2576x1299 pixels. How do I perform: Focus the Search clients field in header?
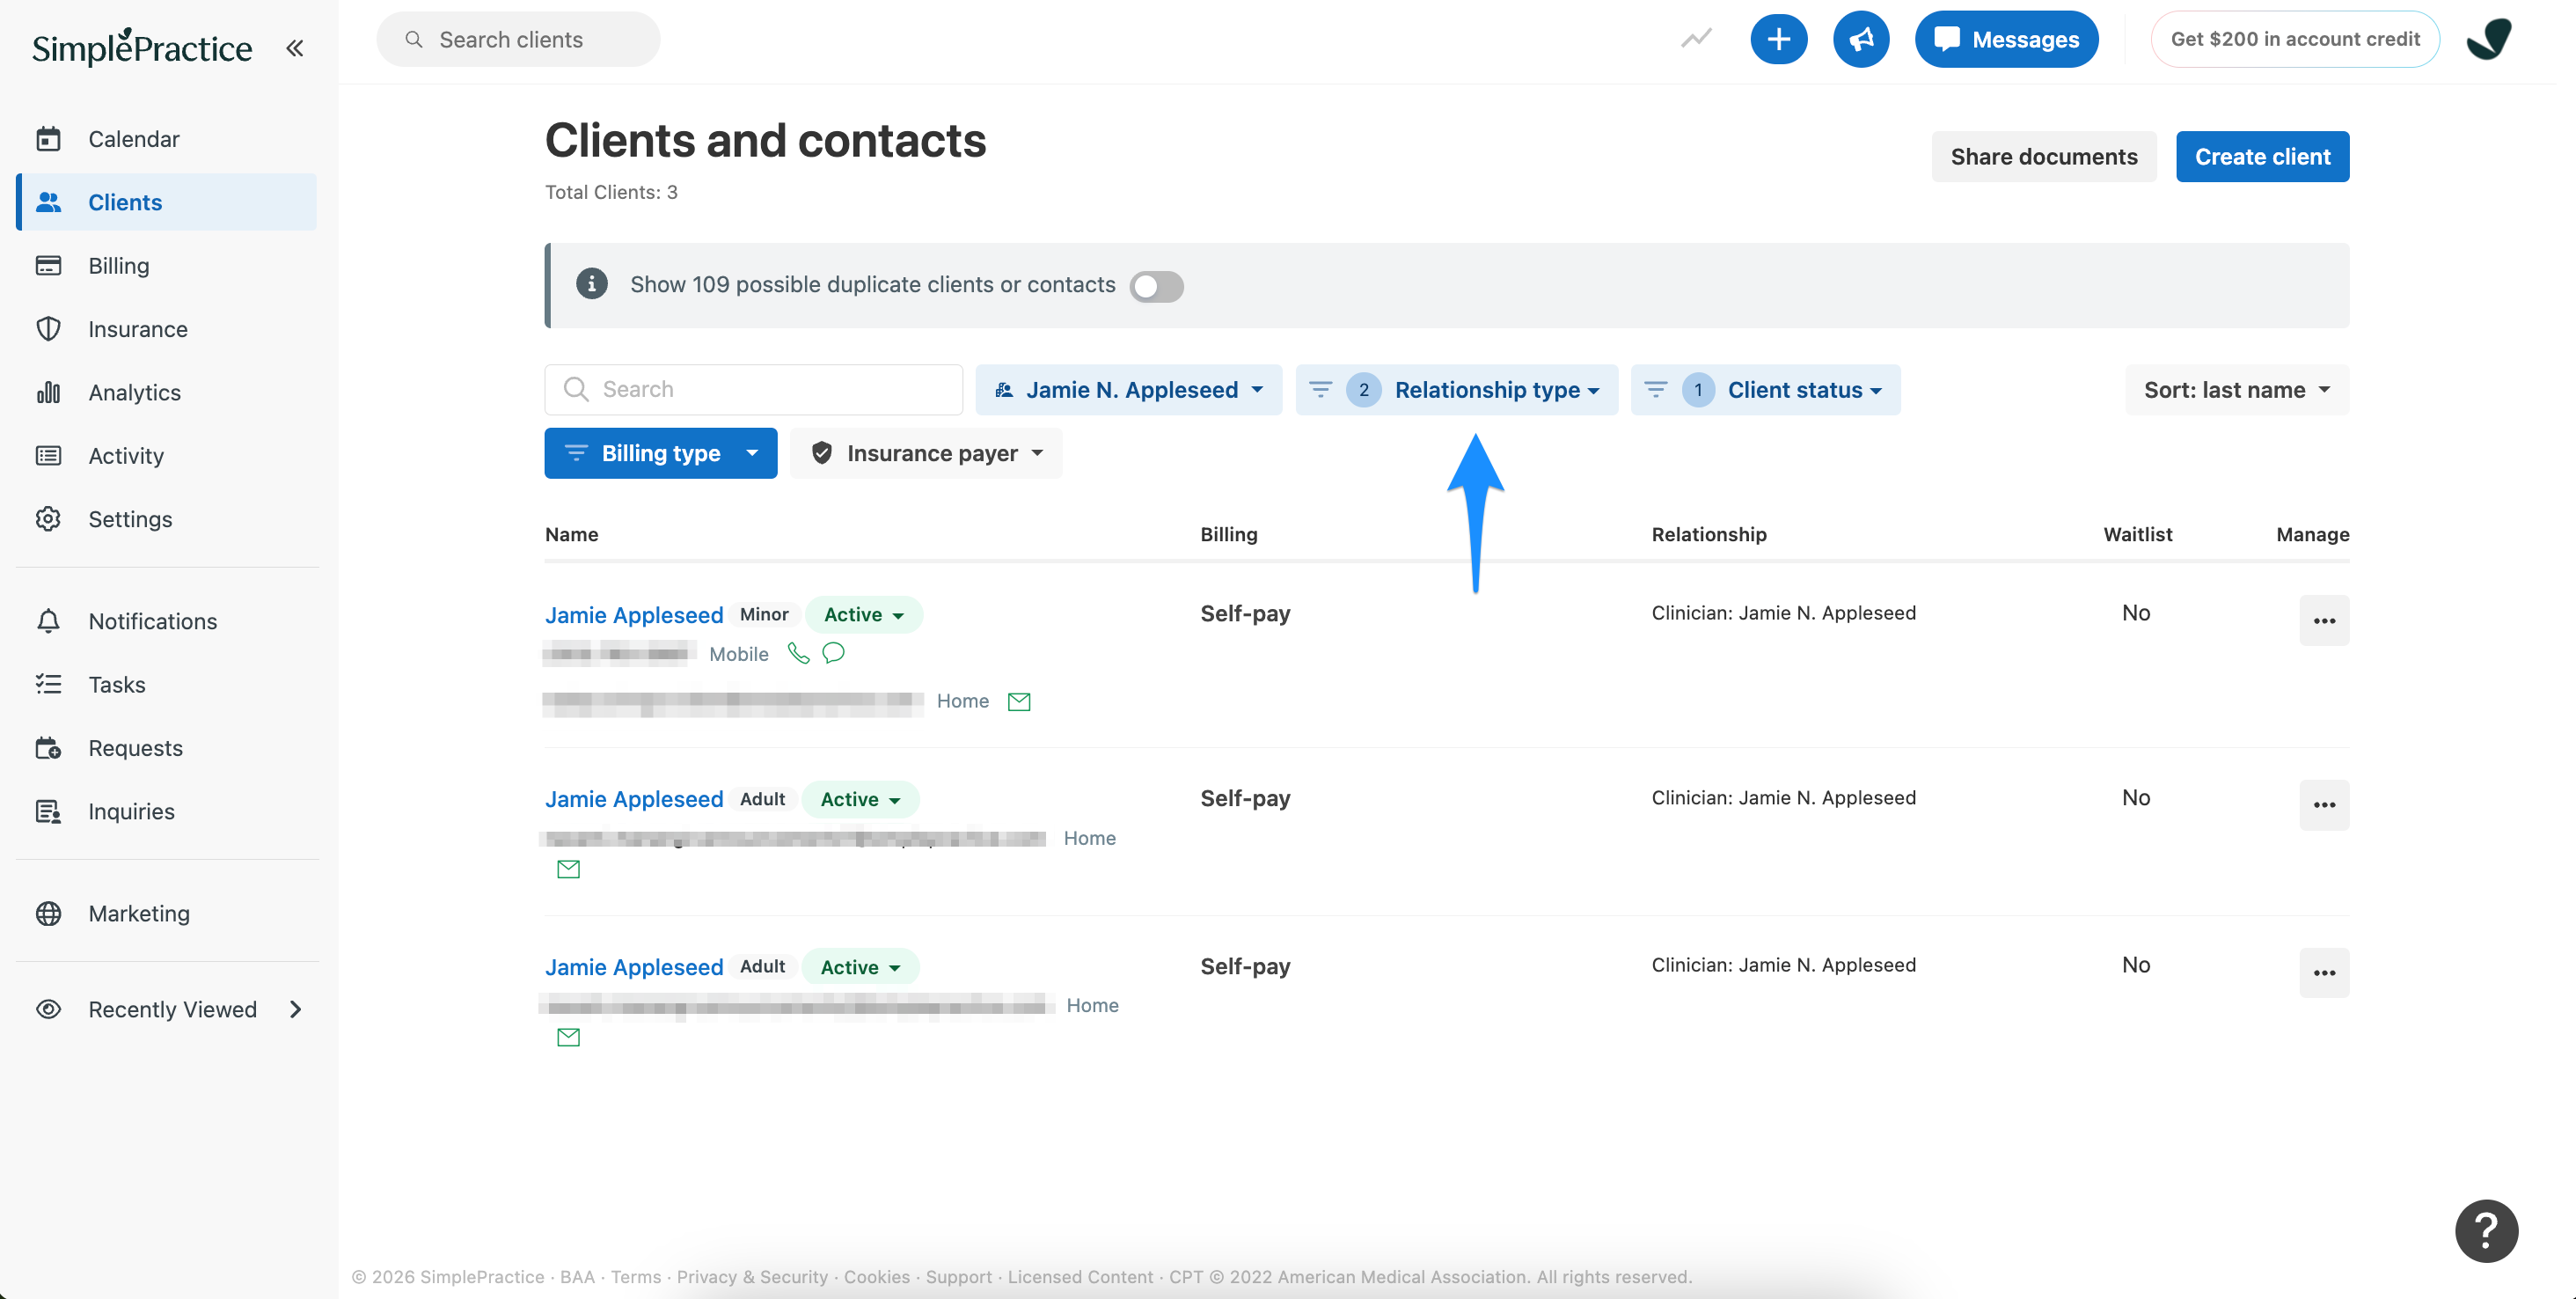coord(518,39)
